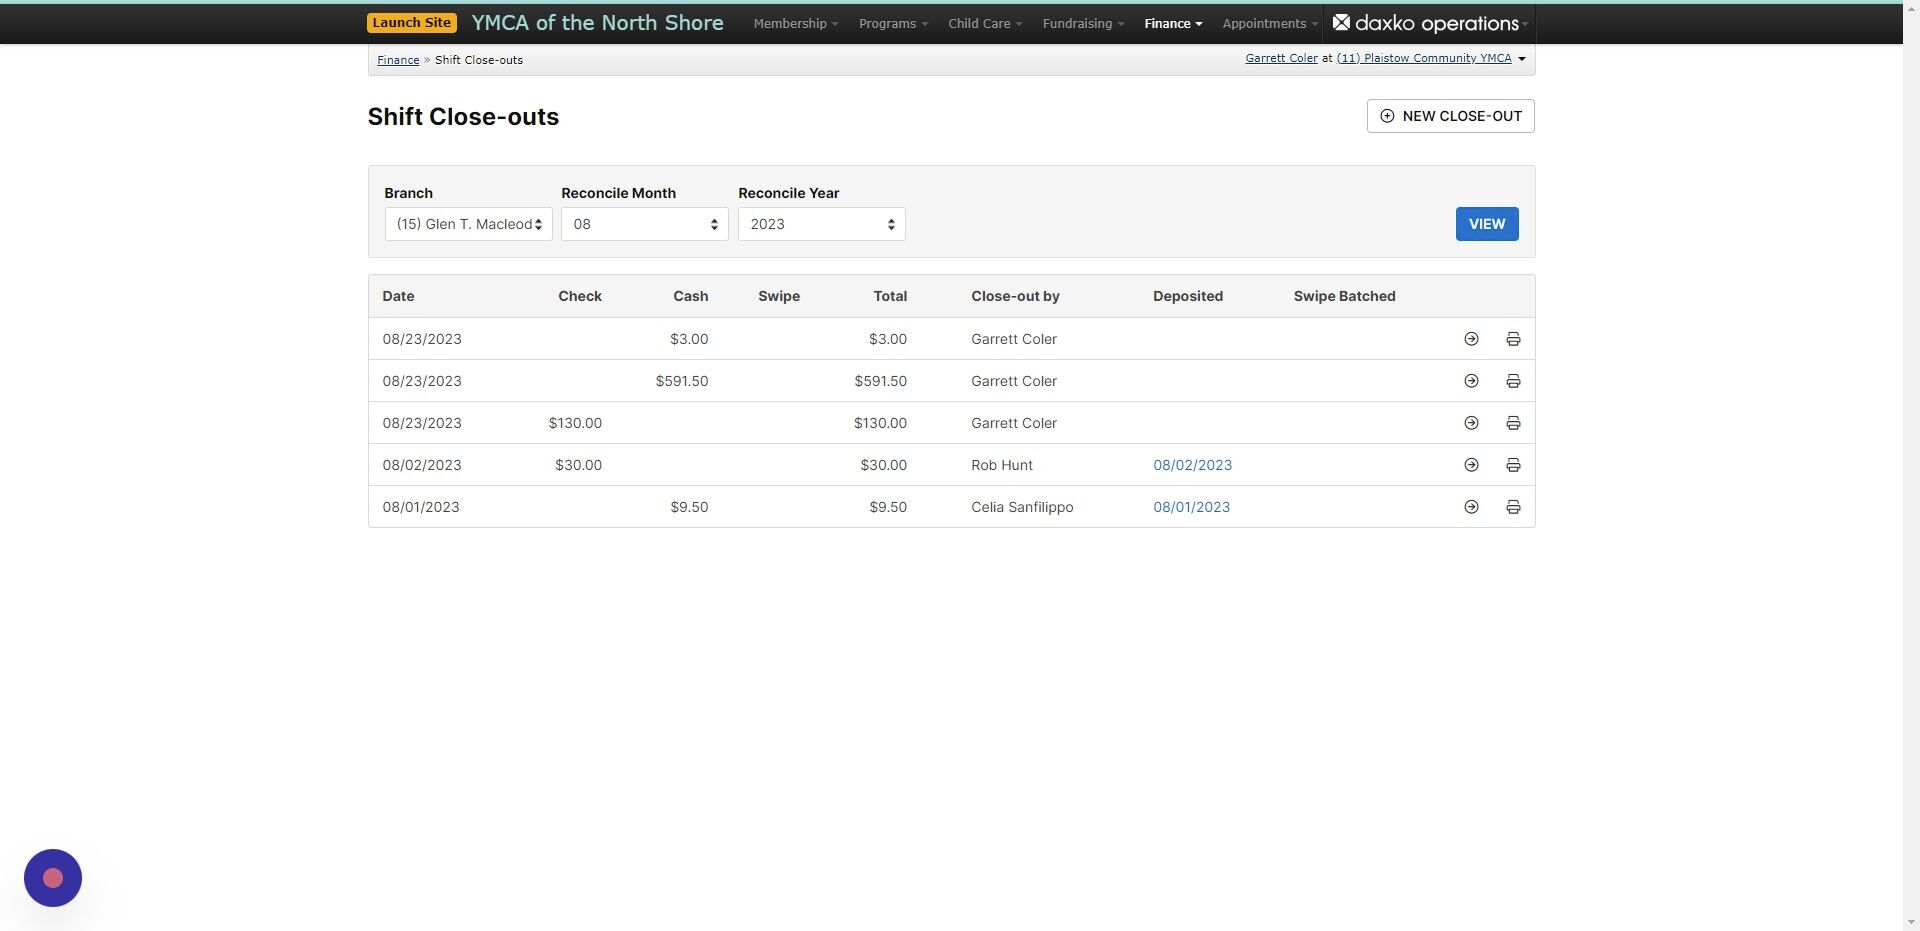The height and width of the screenshot is (931, 1920).
Task: Click the scrollbar down arrow
Action: (1911, 922)
